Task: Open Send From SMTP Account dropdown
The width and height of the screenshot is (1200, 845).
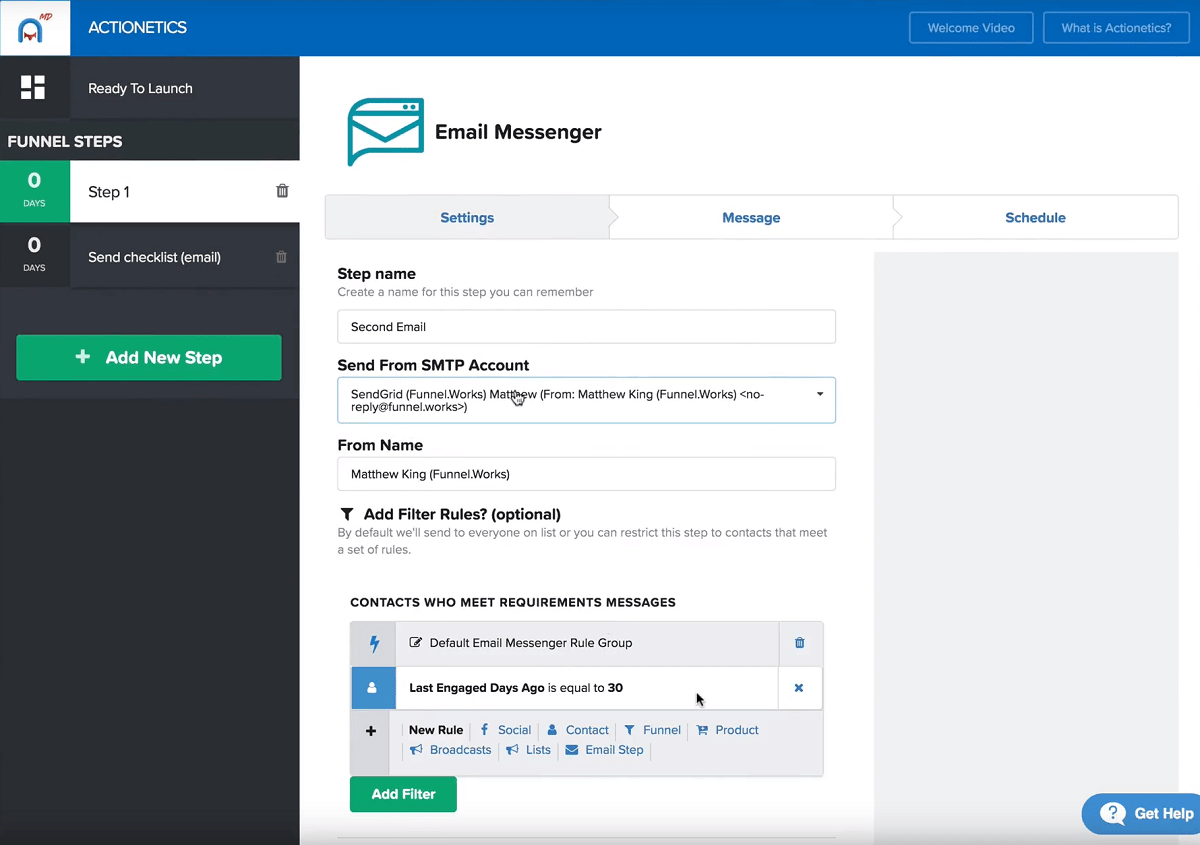Action: (587, 400)
